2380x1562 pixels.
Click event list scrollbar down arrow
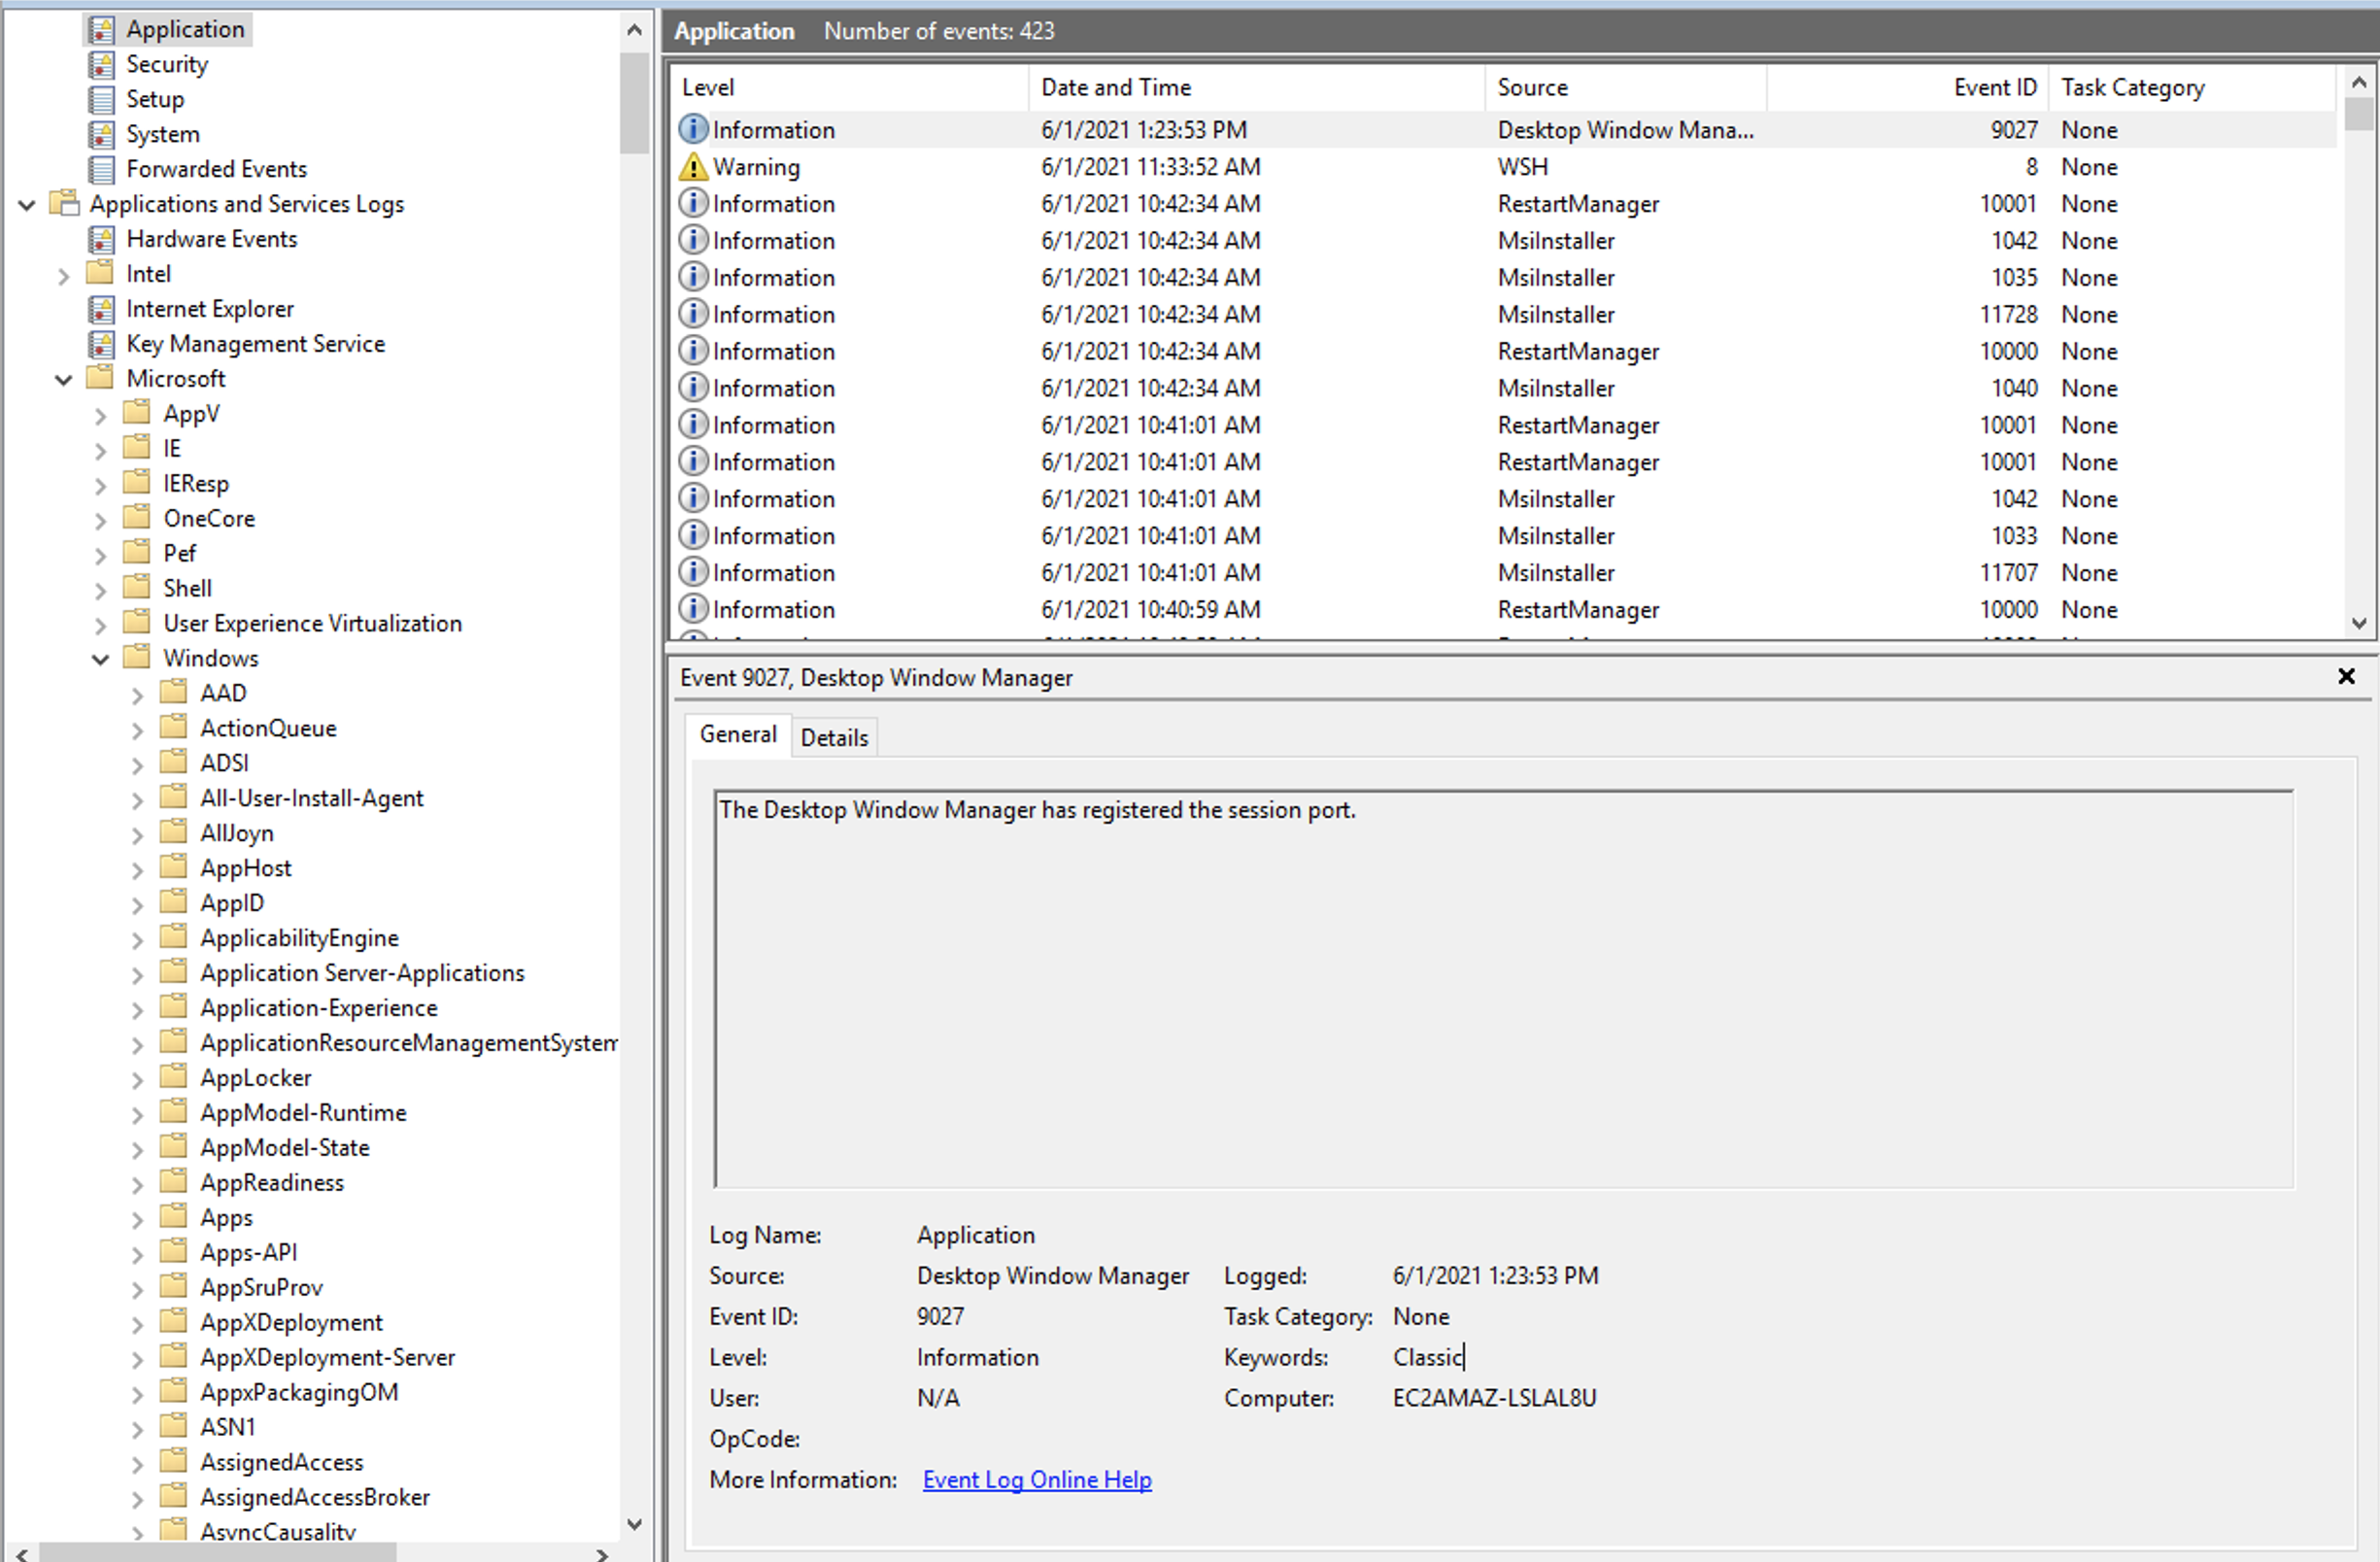[2359, 623]
